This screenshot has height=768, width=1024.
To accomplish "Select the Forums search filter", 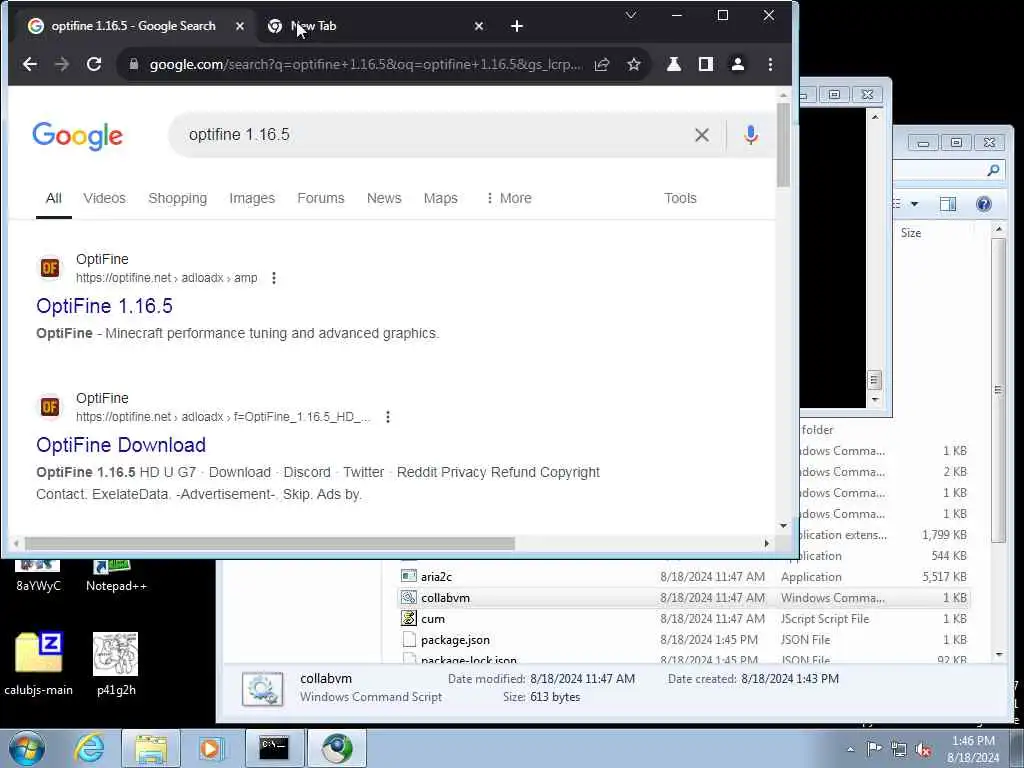I will pos(321,198).
